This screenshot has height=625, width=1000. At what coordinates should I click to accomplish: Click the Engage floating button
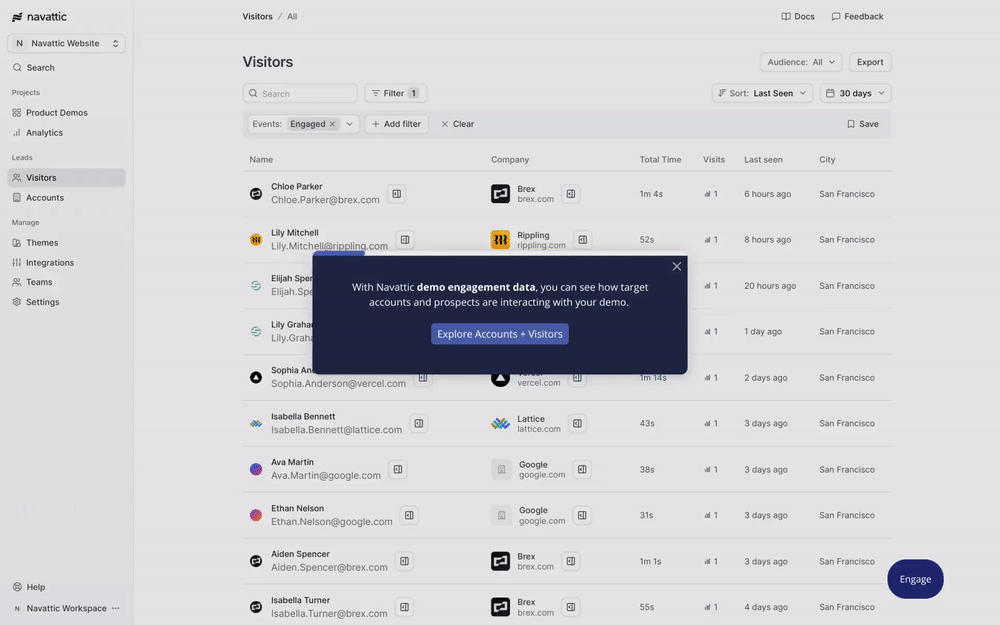(915, 579)
